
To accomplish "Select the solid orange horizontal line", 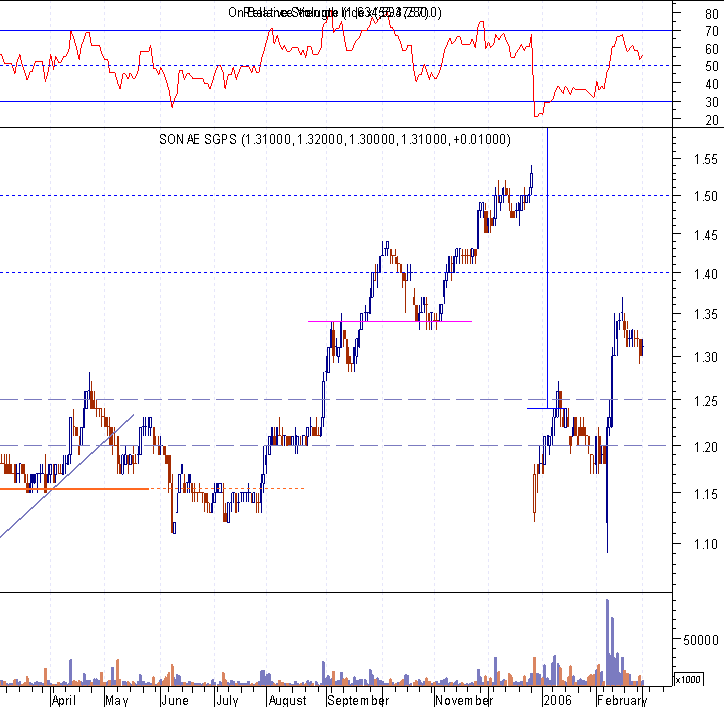I will point(74,488).
